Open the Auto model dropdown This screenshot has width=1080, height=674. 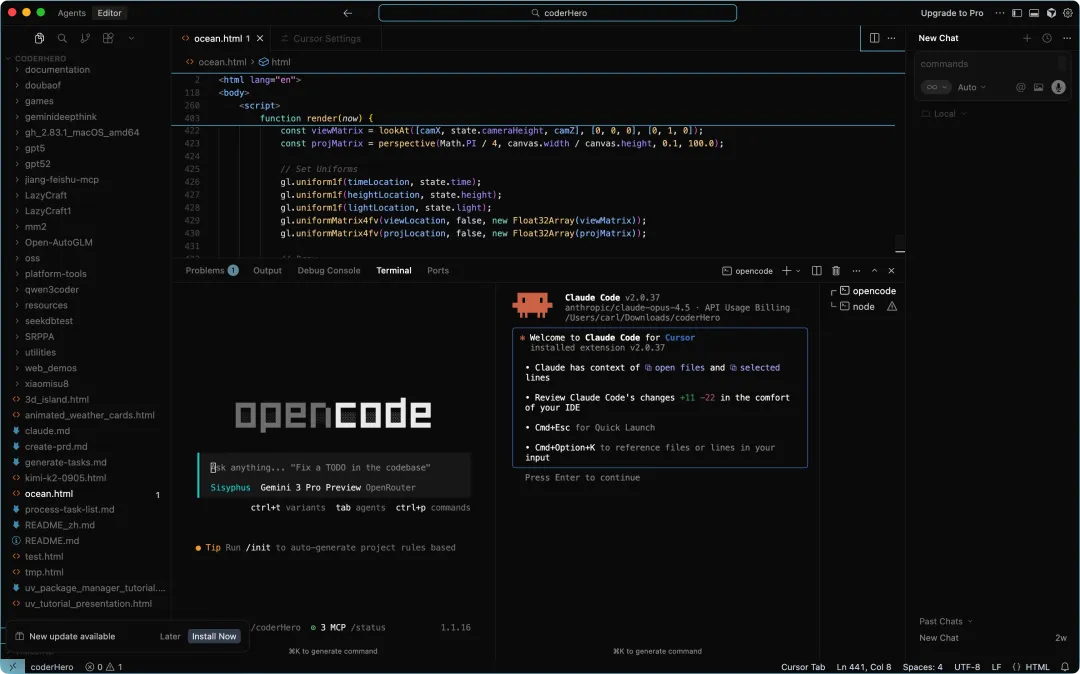[971, 87]
